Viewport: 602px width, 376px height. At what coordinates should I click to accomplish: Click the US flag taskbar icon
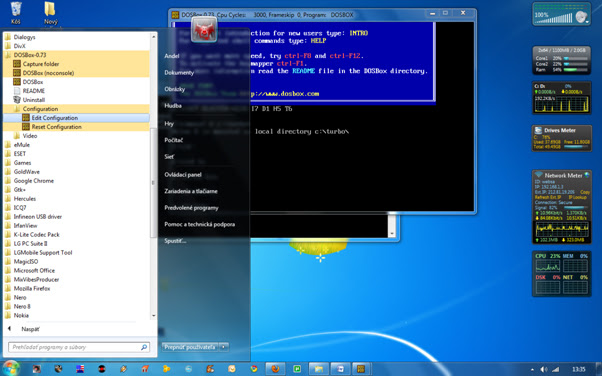80,369
